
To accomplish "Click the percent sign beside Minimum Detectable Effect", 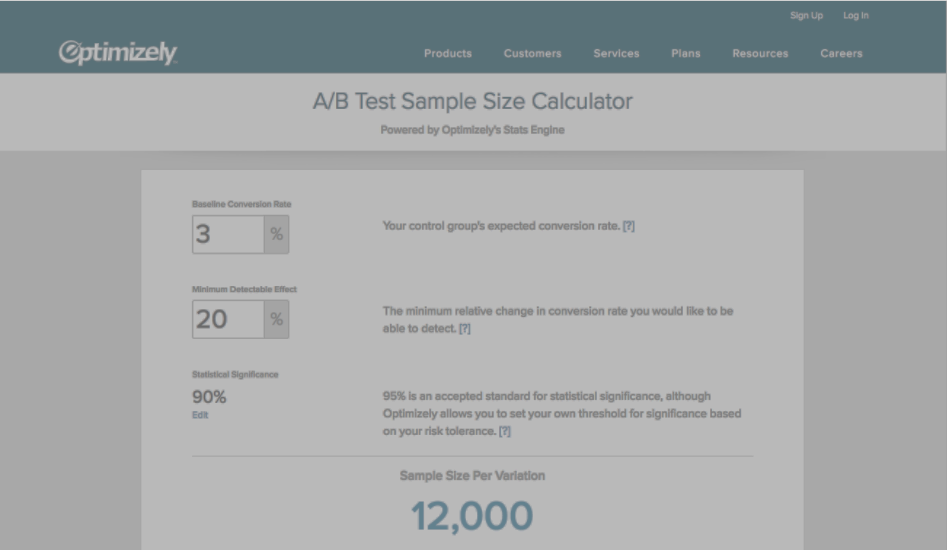I will 277,319.
